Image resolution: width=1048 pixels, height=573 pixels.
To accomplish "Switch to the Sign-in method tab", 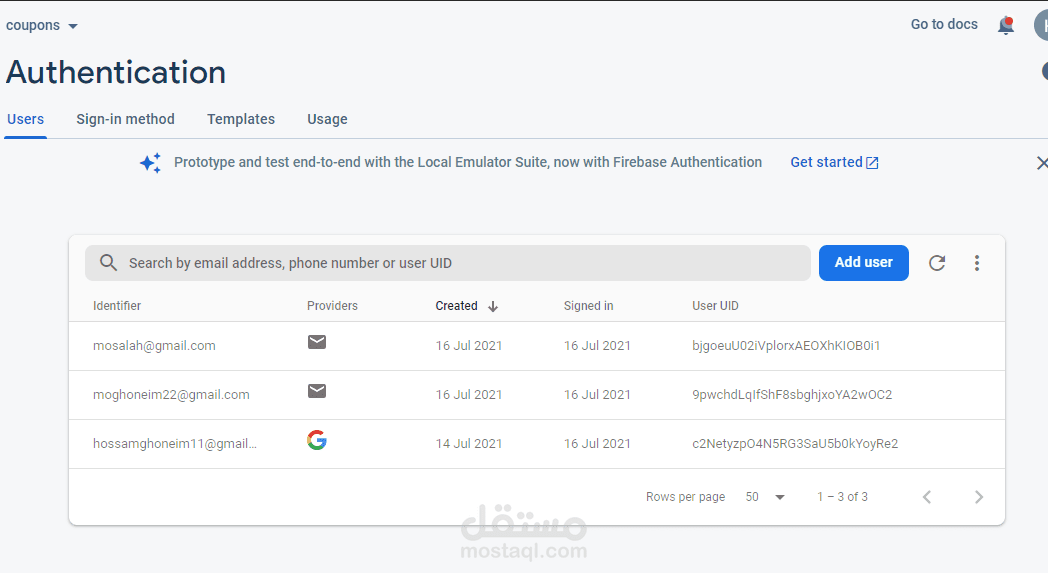I will click(x=125, y=119).
